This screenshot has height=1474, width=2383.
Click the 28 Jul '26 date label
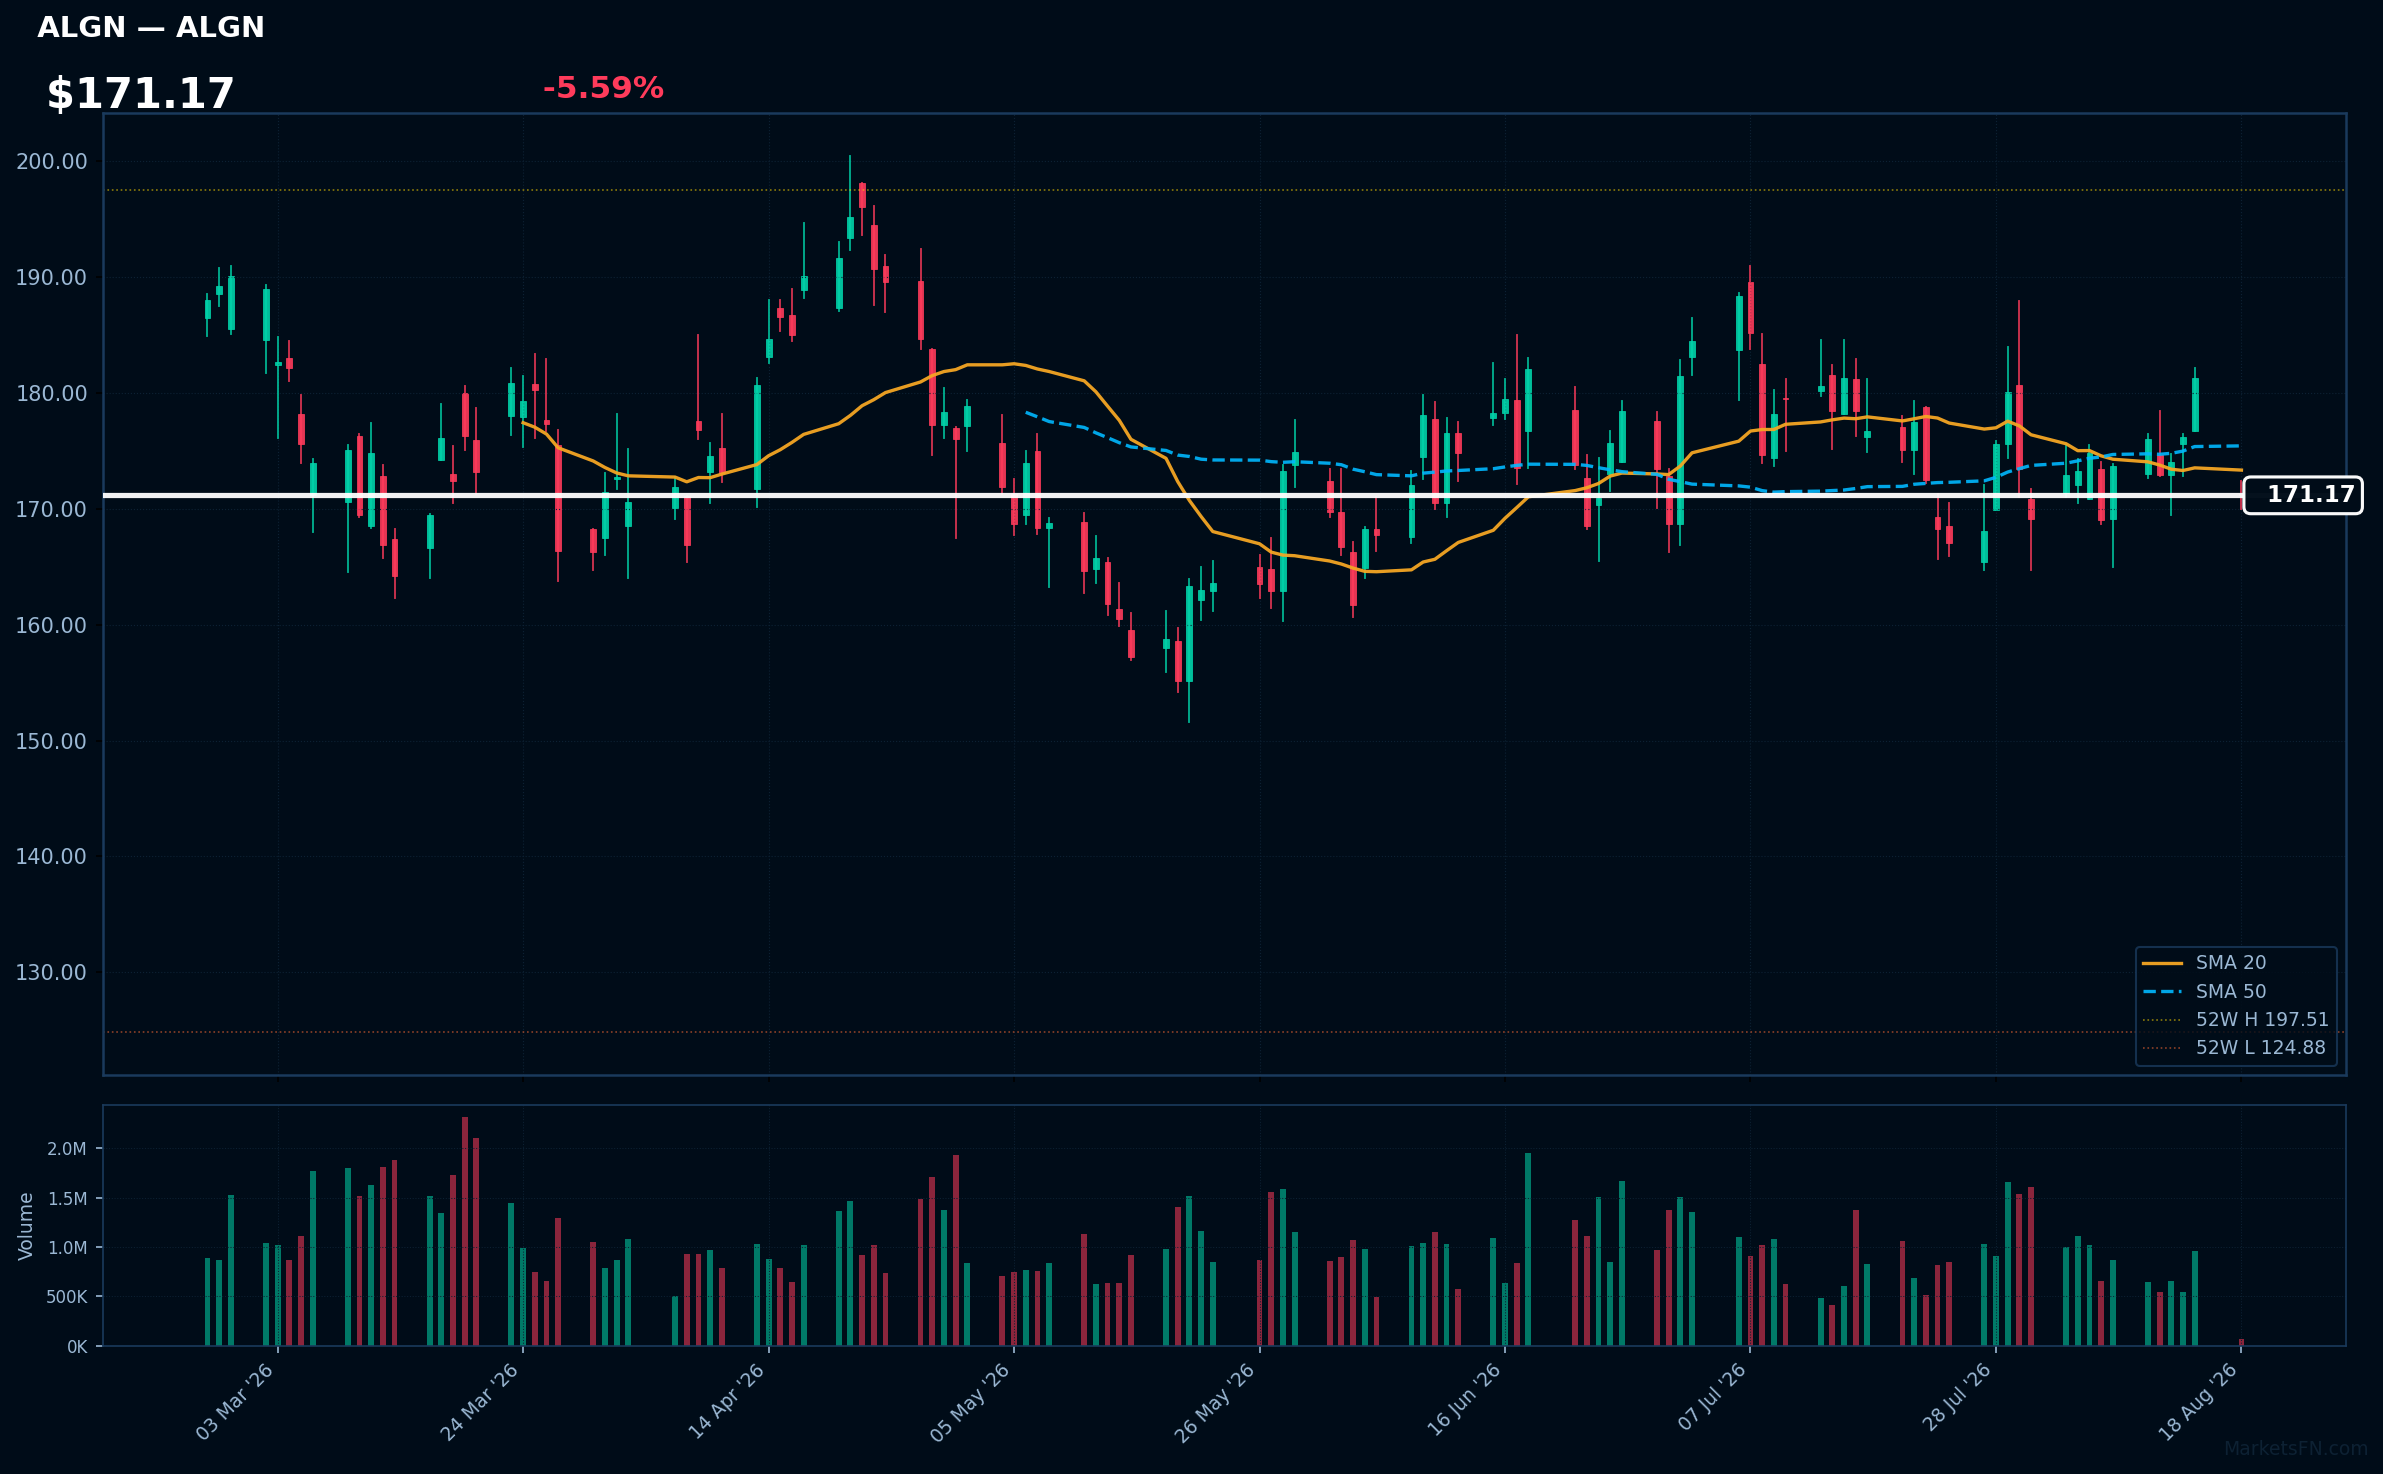1957,1397
